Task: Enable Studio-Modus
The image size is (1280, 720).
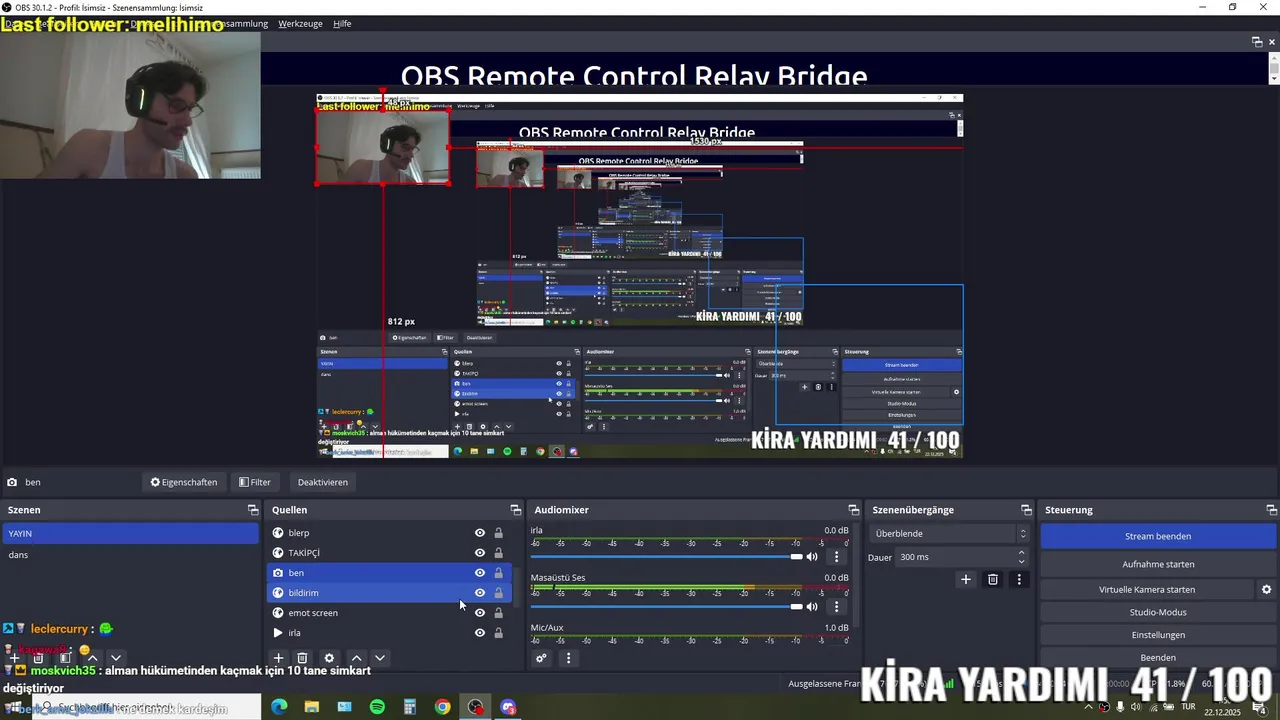Action: point(1158,612)
